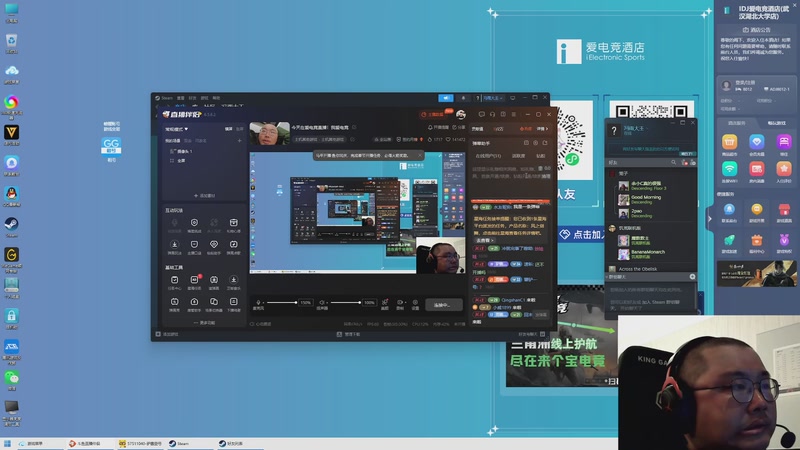Viewport: 800px width, 450px height.
Task: Open the Recycle Bin desktop icon
Action: [x=11, y=41]
